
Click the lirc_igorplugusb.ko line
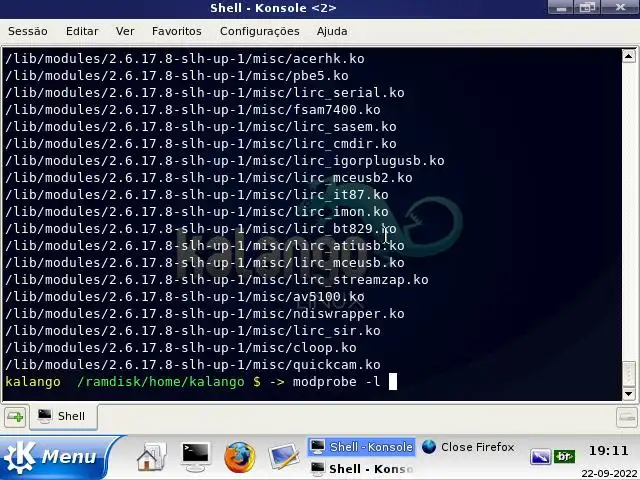pyautogui.click(x=224, y=161)
